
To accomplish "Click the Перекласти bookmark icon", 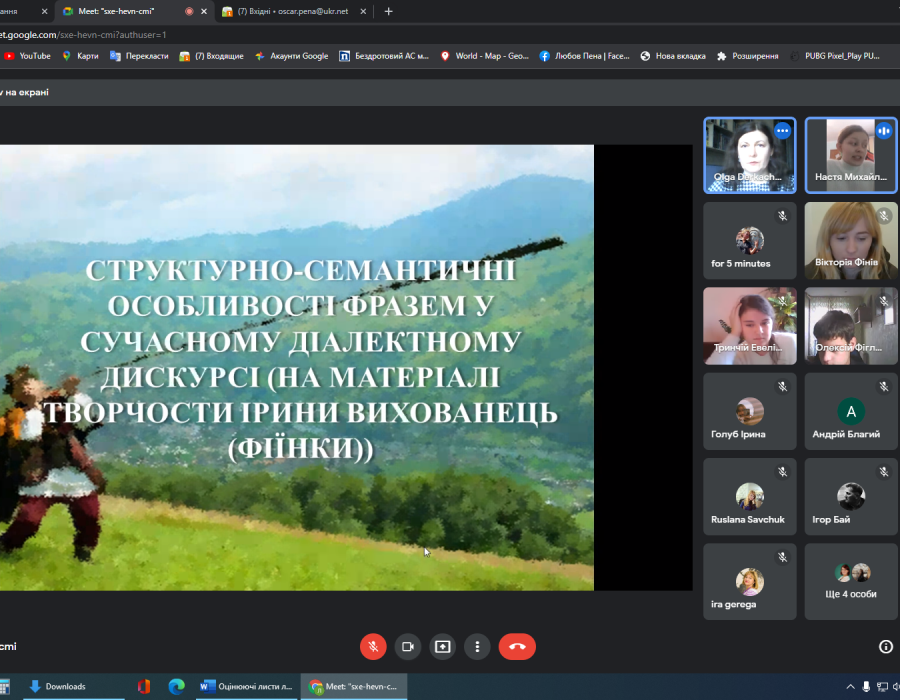I will pos(116,56).
